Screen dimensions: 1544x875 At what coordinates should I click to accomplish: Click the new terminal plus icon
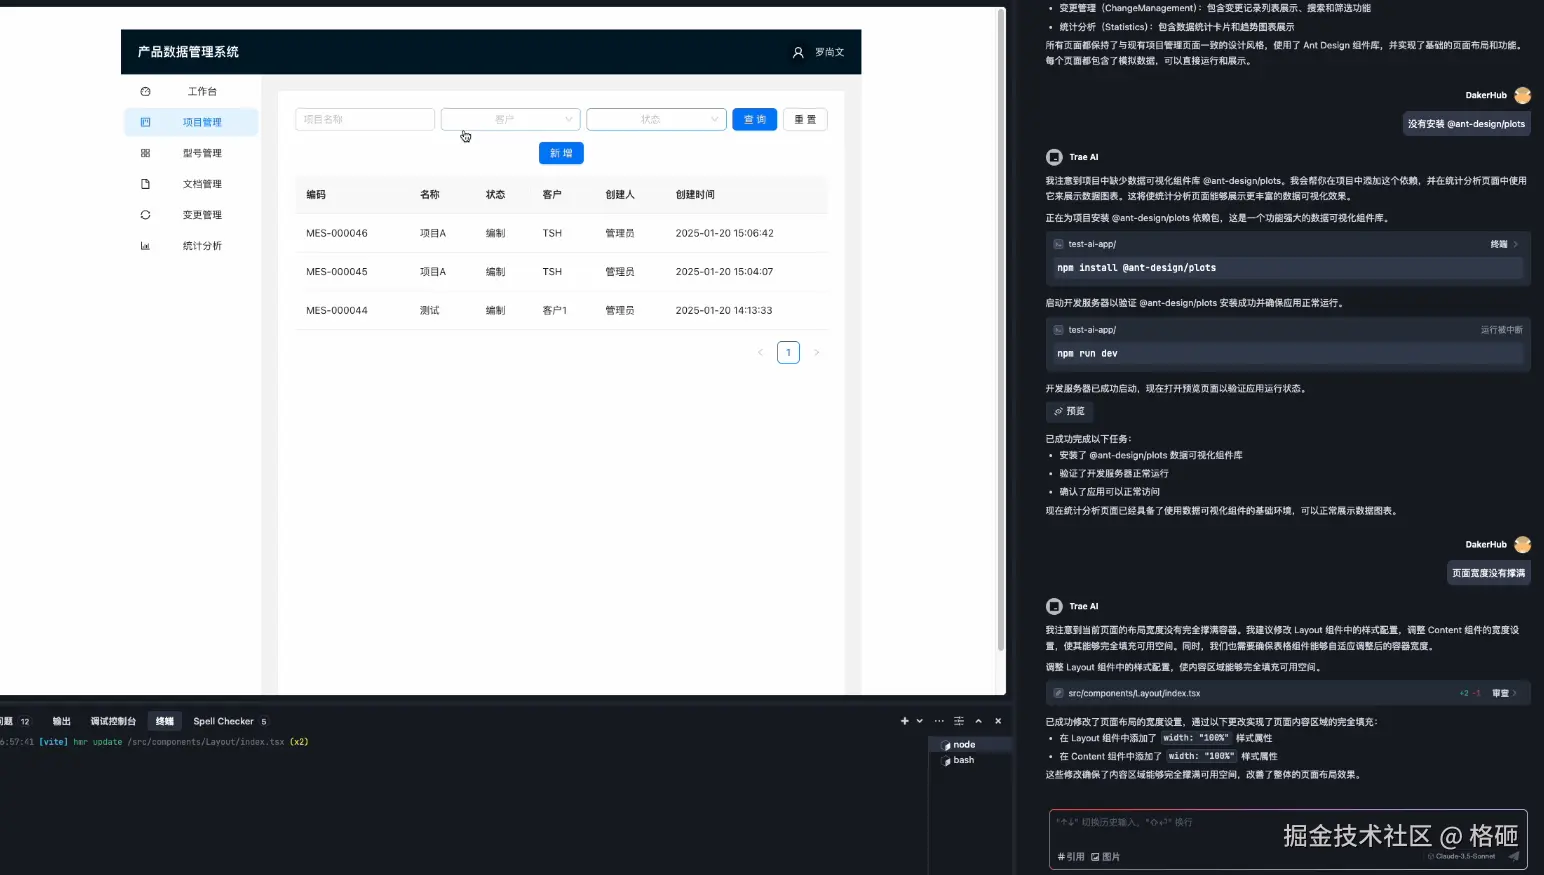tap(904, 721)
